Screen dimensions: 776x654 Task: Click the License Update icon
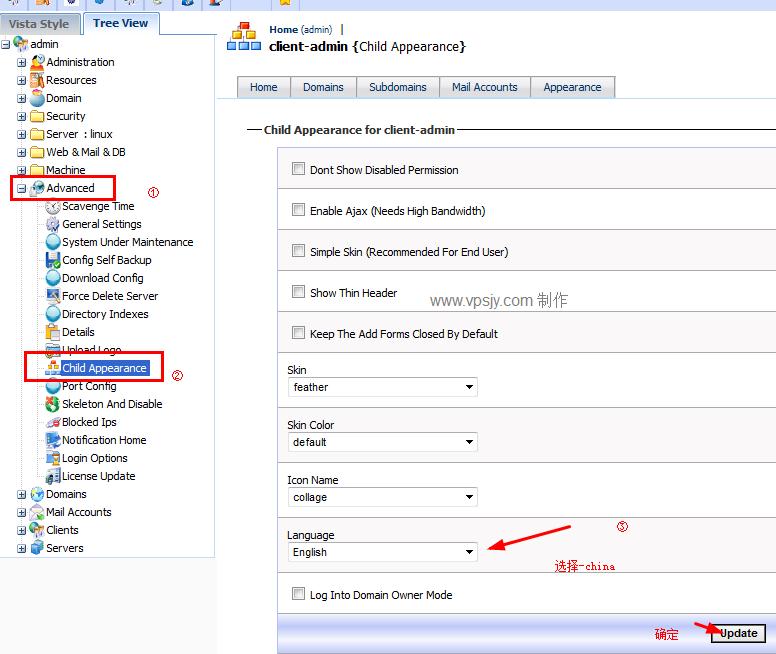click(53, 476)
